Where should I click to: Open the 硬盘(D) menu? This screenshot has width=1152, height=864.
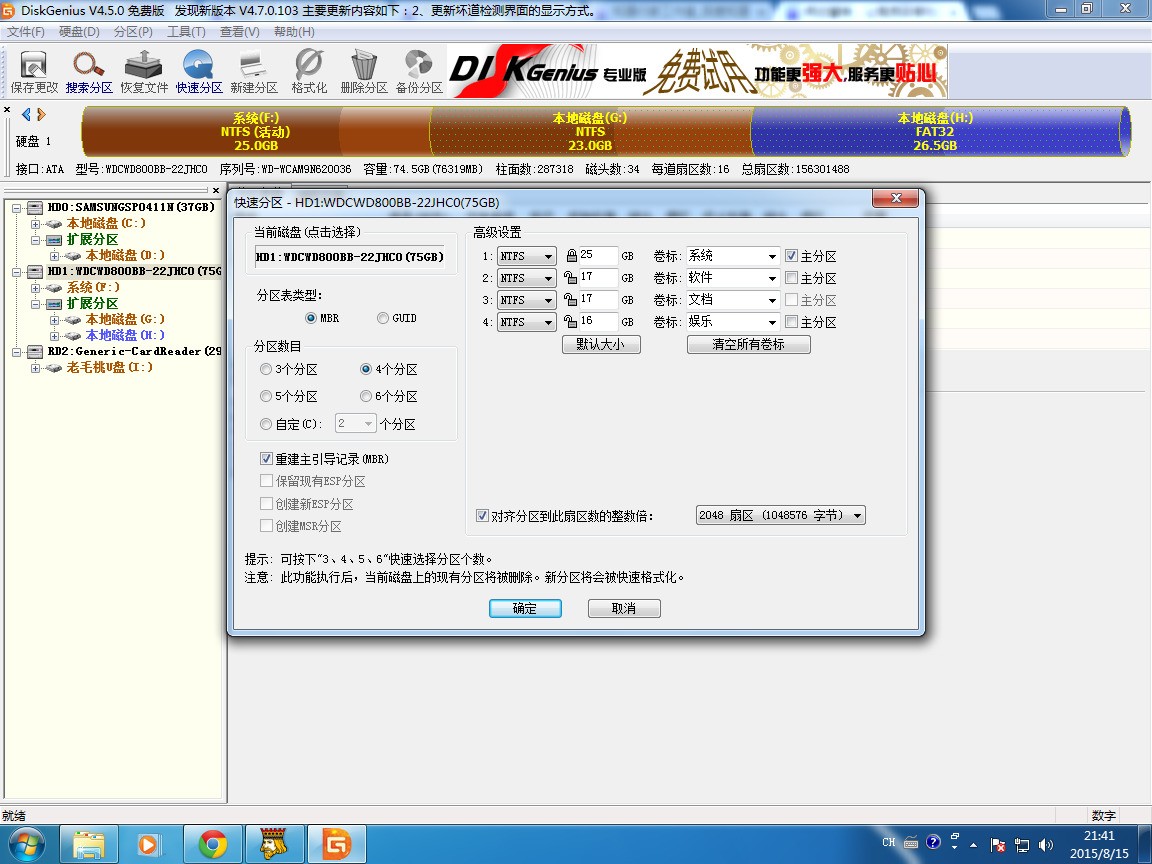(79, 32)
